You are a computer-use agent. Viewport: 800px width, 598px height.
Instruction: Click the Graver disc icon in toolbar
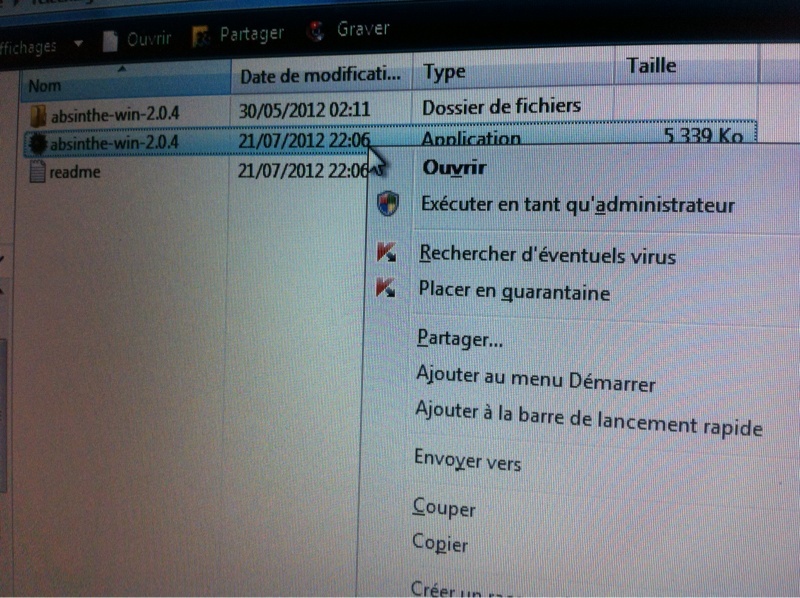point(317,32)
